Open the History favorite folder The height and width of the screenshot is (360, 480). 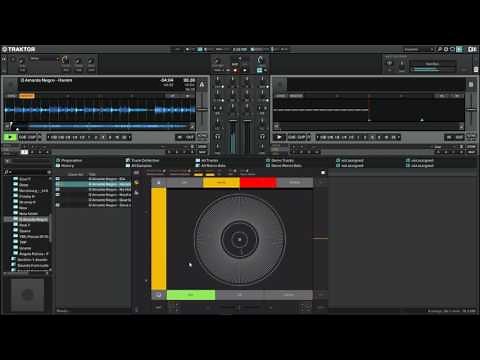(65, 165)
